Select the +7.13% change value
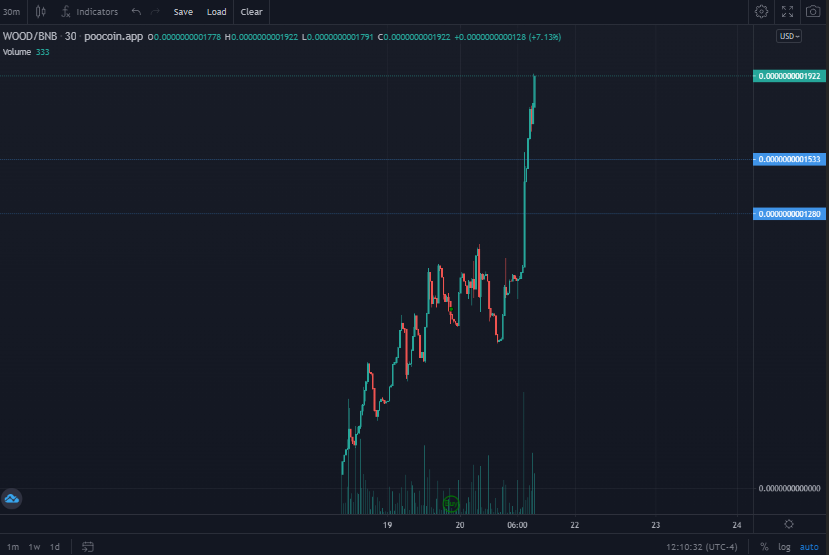This screenshot has height=555, width=829. click(x=545, y=37)
